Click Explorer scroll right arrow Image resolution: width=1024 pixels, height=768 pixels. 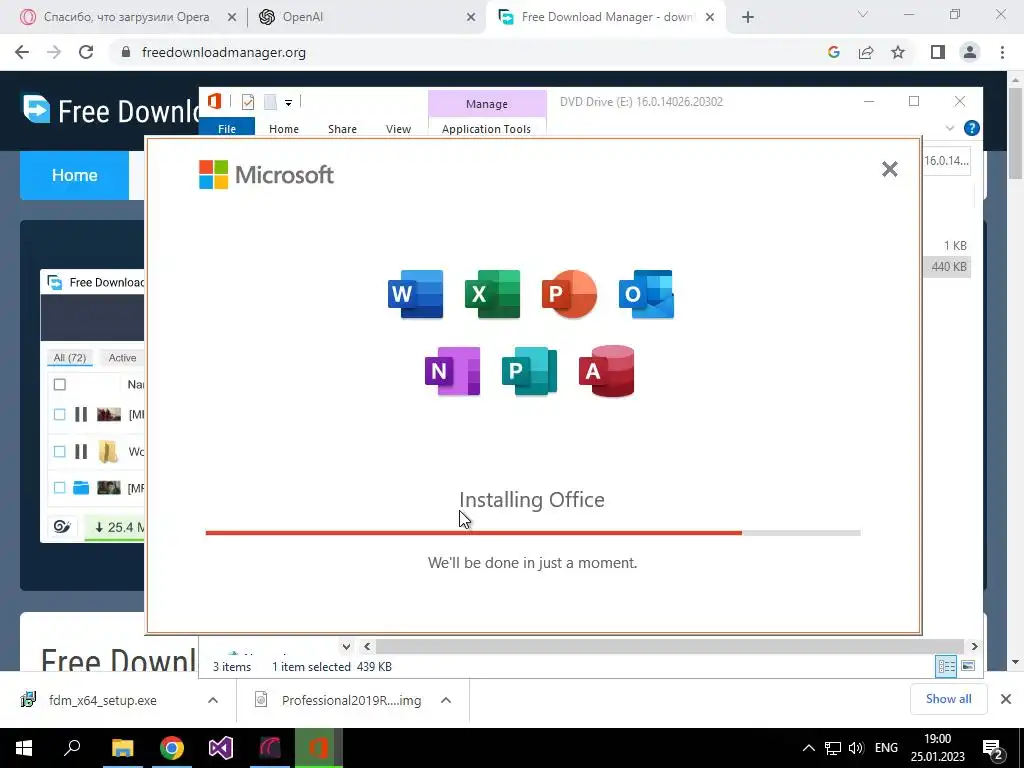[x=974, y=647]
